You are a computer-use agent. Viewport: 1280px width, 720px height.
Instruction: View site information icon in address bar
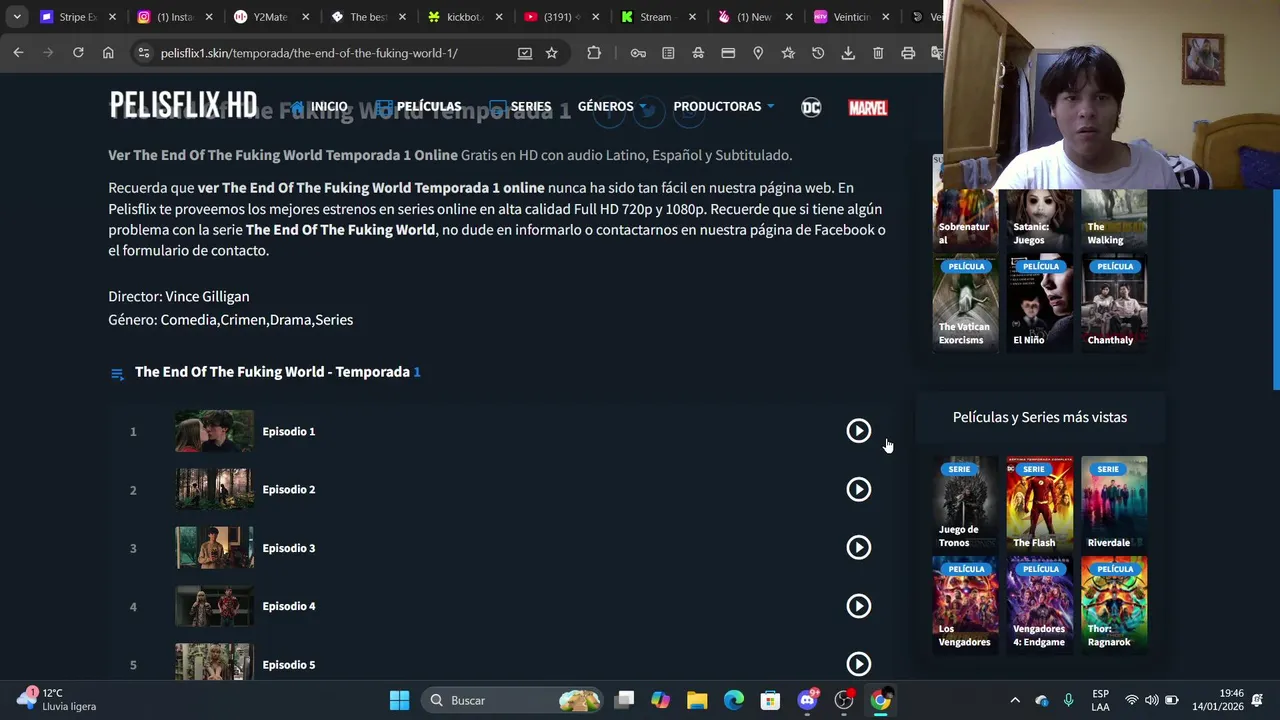tap(143, 53)
